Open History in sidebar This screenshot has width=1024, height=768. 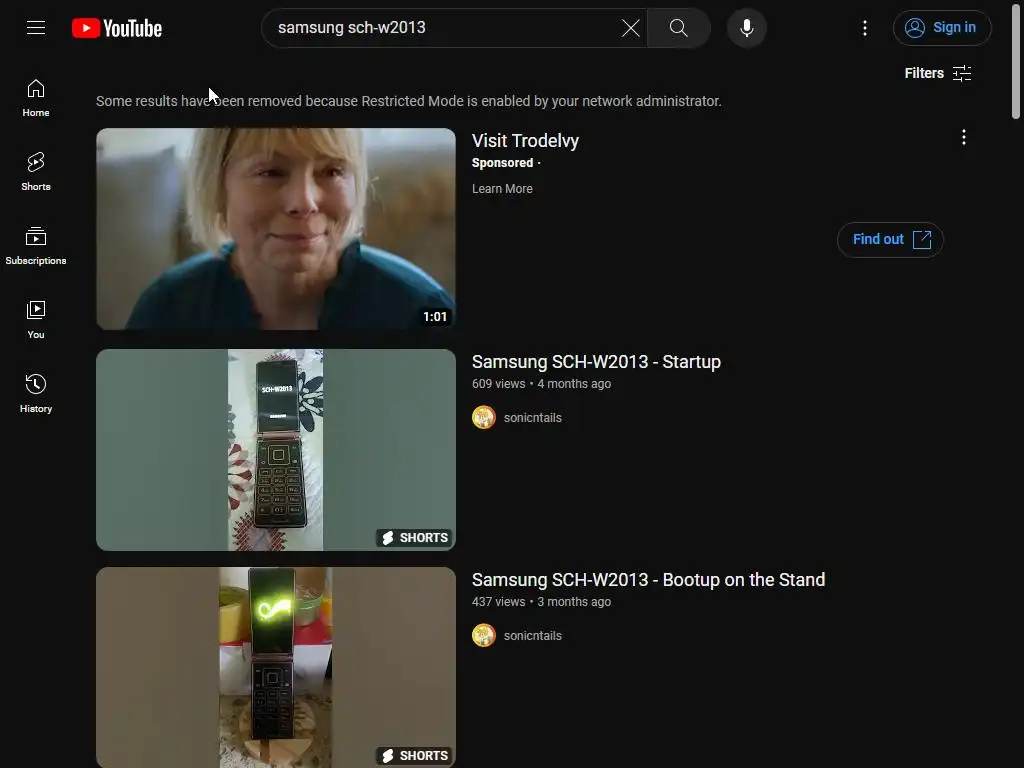click(x=36, y=394)
